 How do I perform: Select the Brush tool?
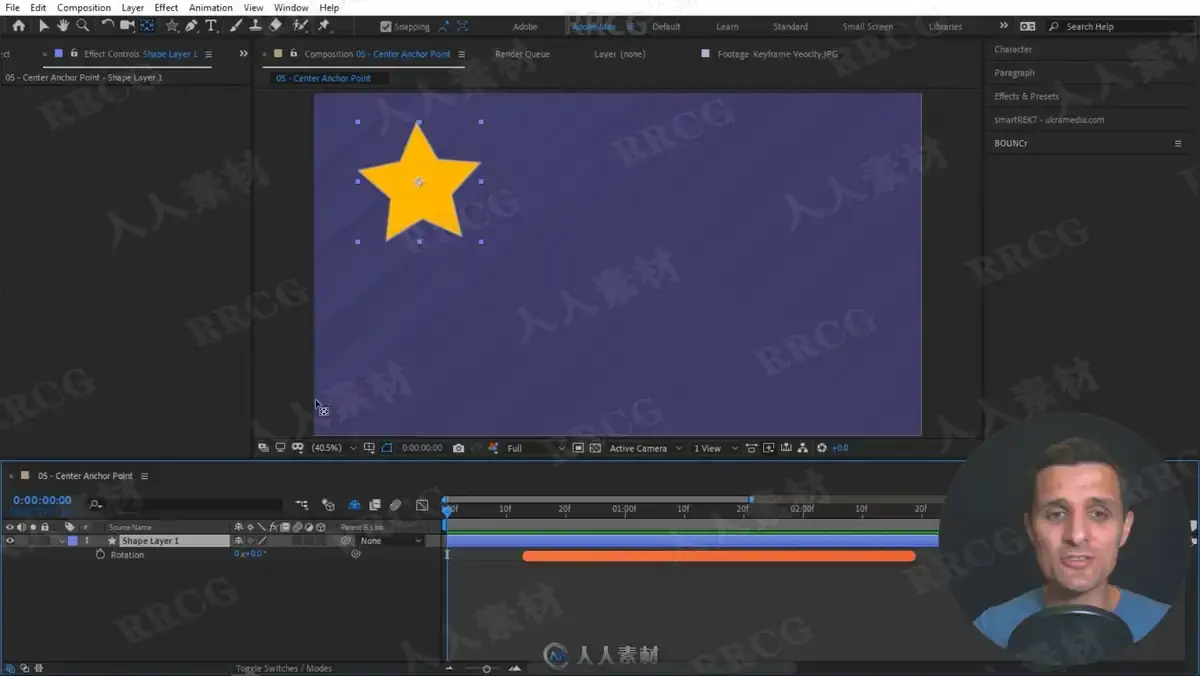click(x=236, y=26)
